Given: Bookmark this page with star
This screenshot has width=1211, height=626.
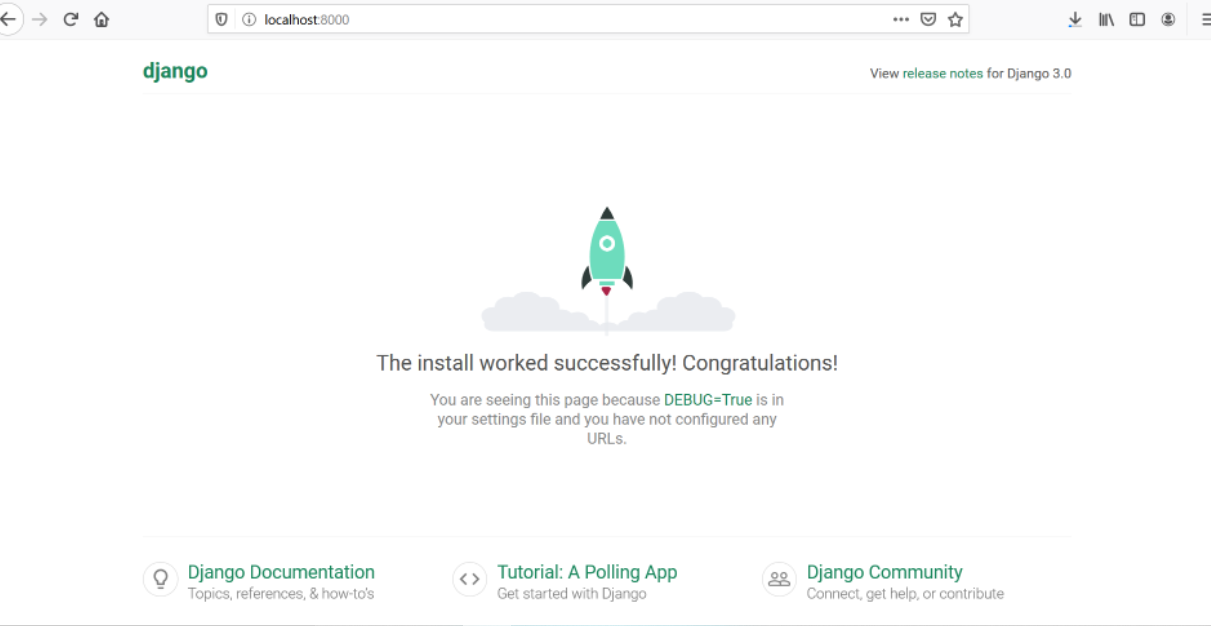Looking at the screenshot, I should click(955, 19).
